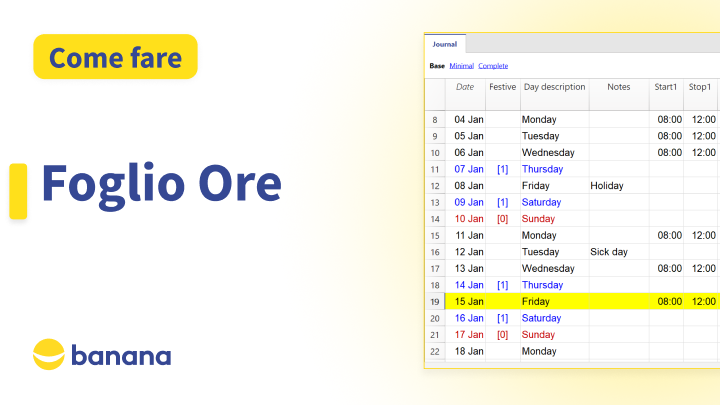Screen dimensions: 720x405
Task: Select row number 8 header
Action: [435, 120]
